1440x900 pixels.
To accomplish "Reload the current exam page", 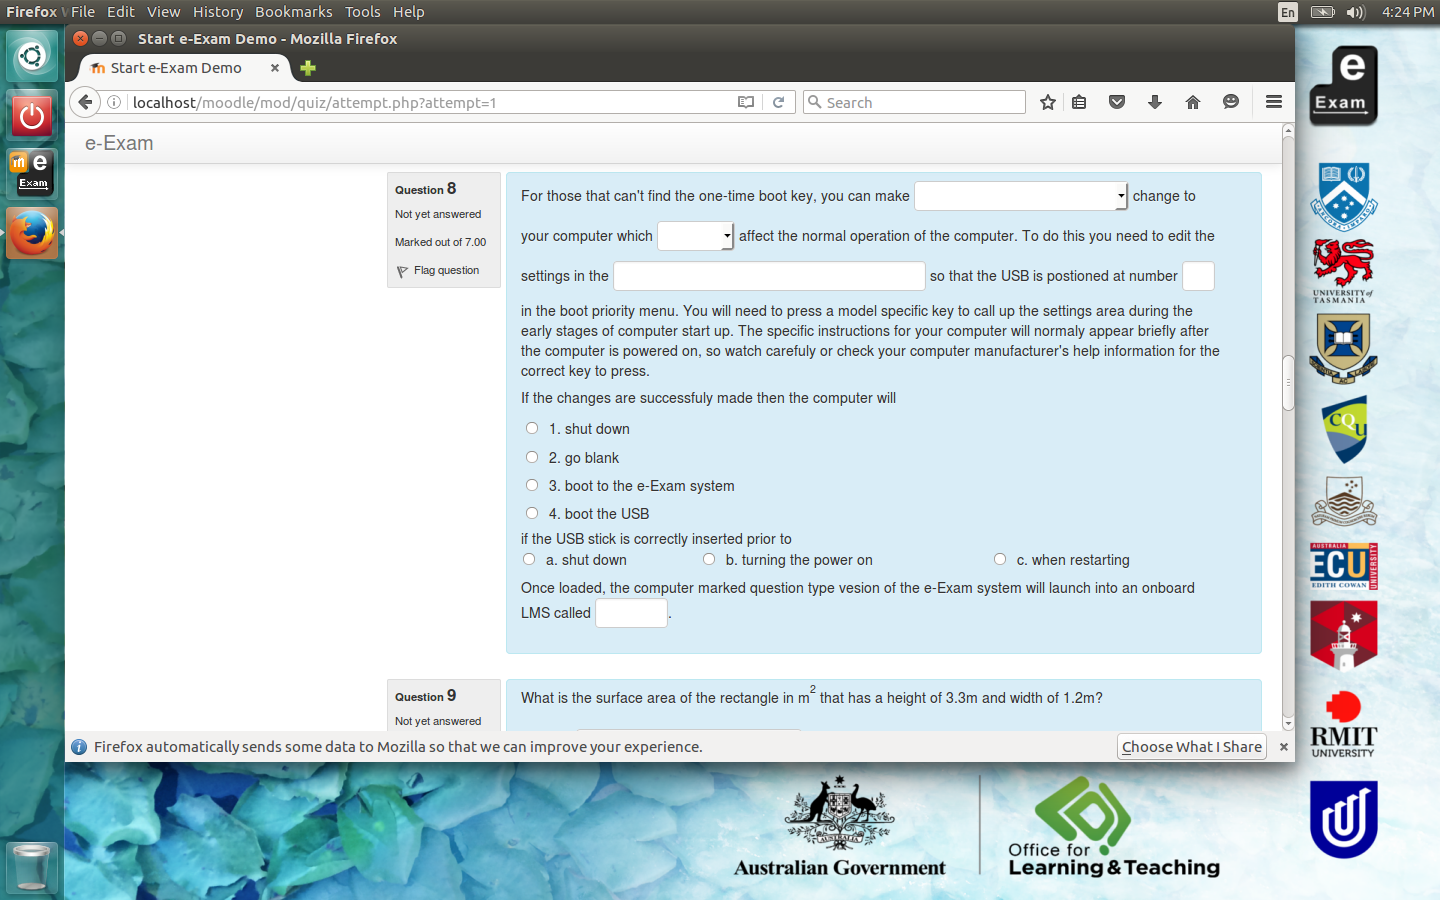I will point(778,102).
